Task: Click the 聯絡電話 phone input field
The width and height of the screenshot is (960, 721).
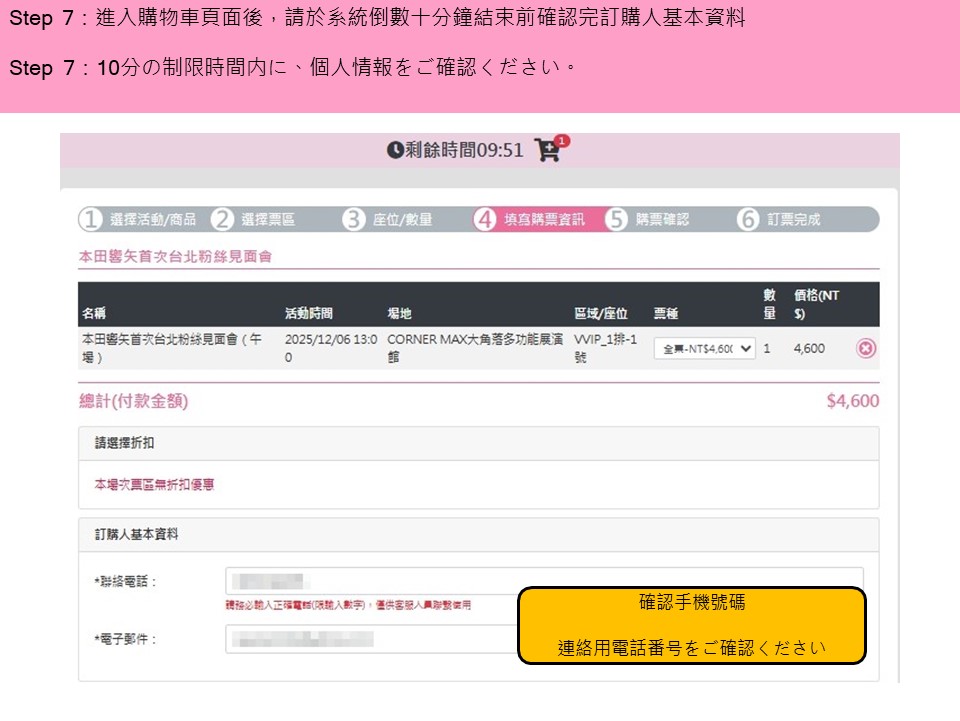Action: (370, 581)
